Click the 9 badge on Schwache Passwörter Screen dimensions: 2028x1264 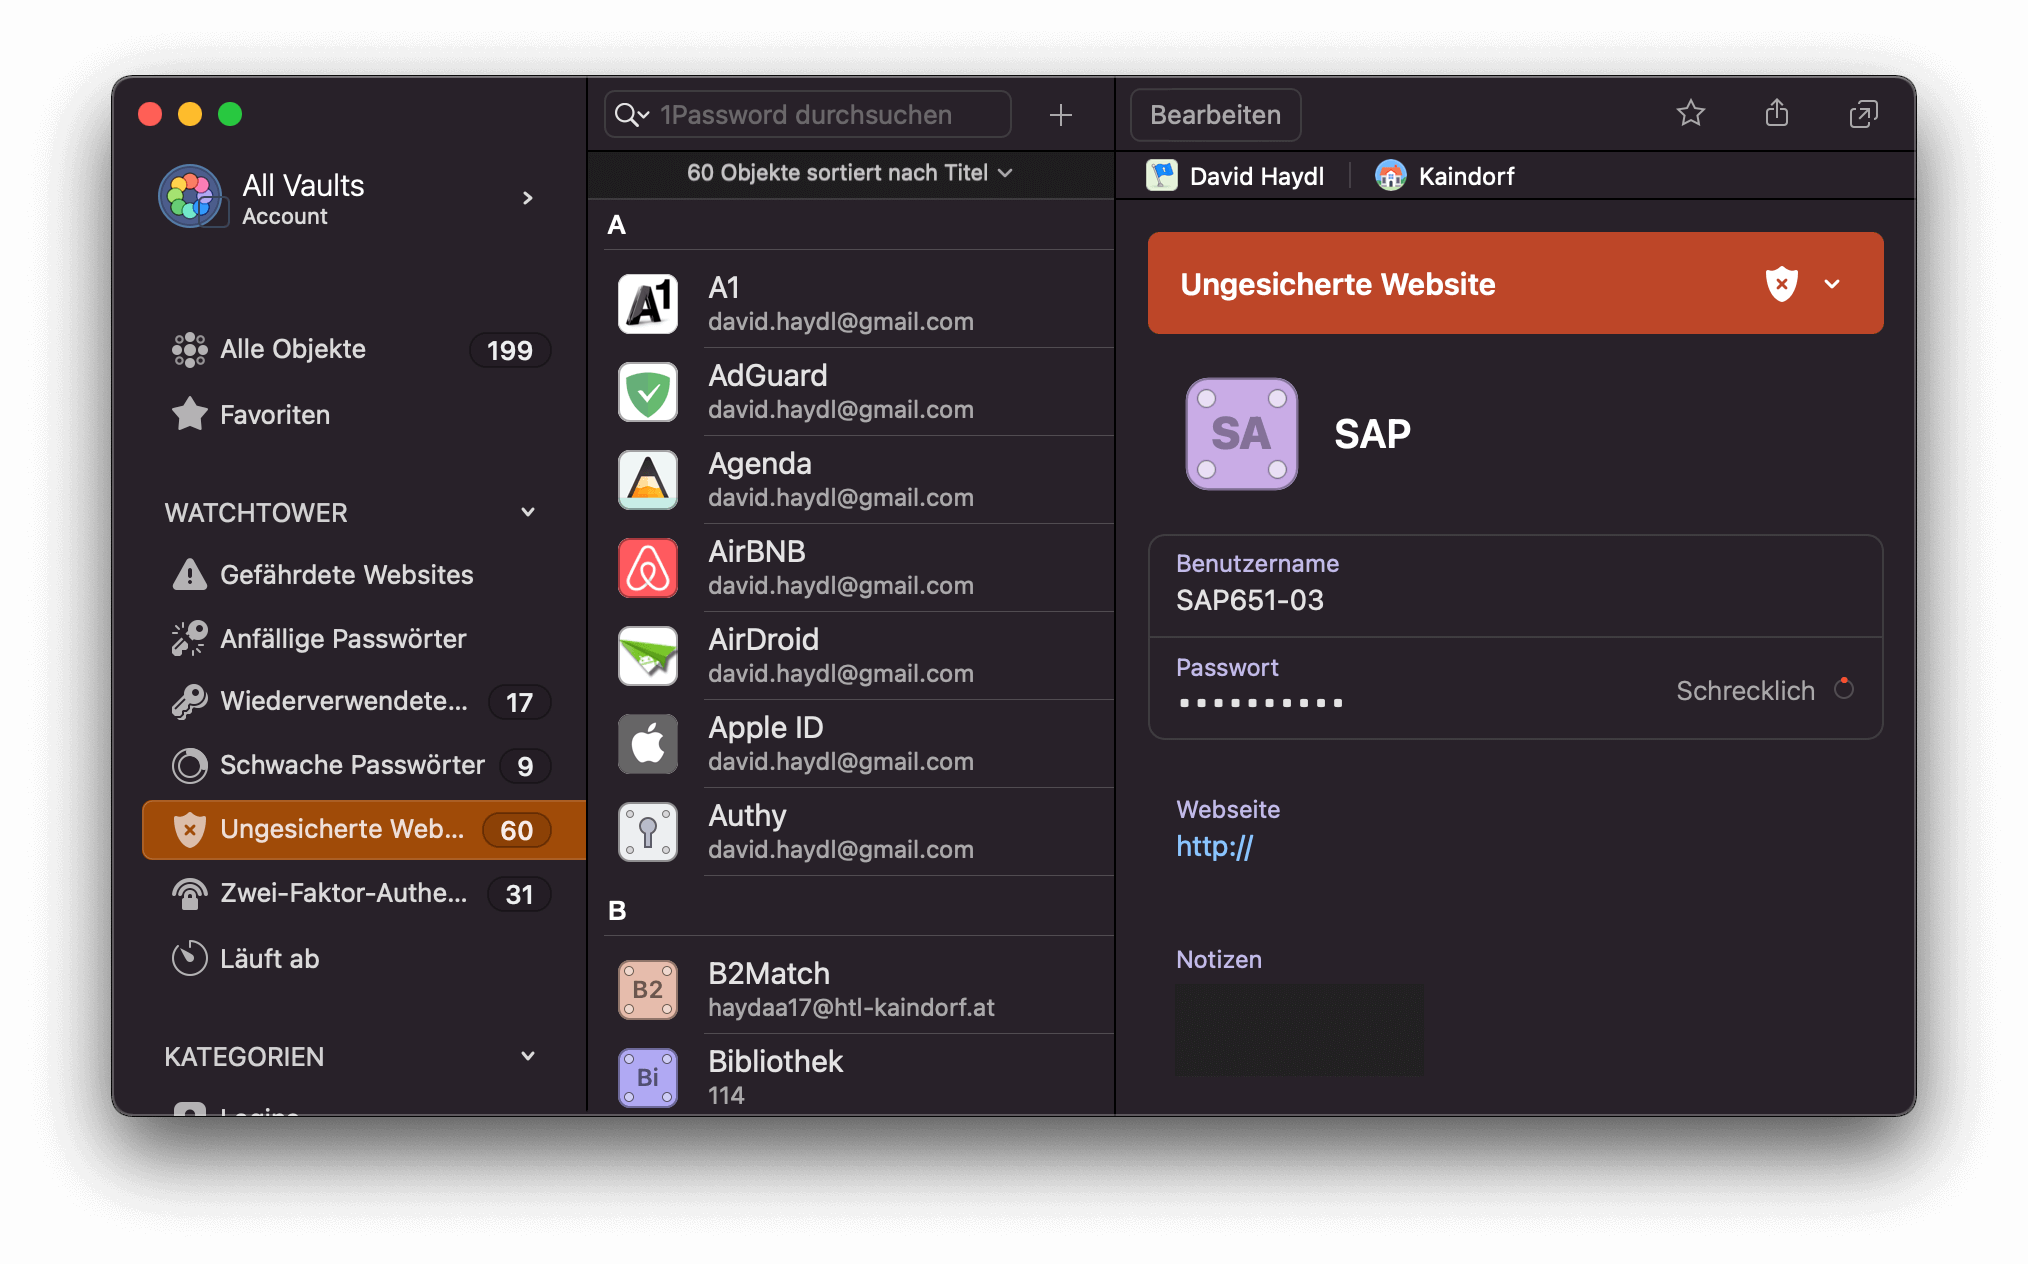point(525,766)
